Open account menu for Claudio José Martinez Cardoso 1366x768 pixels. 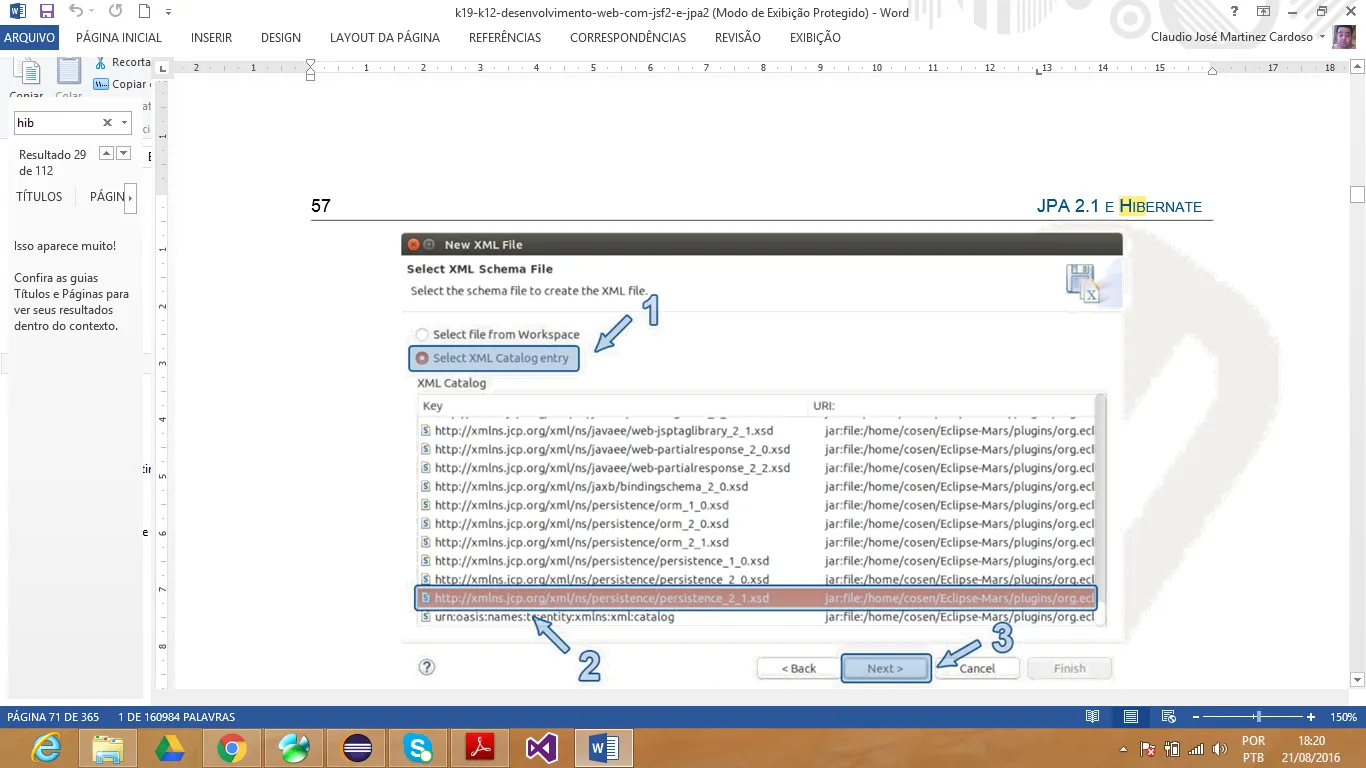pos(1238,37)
